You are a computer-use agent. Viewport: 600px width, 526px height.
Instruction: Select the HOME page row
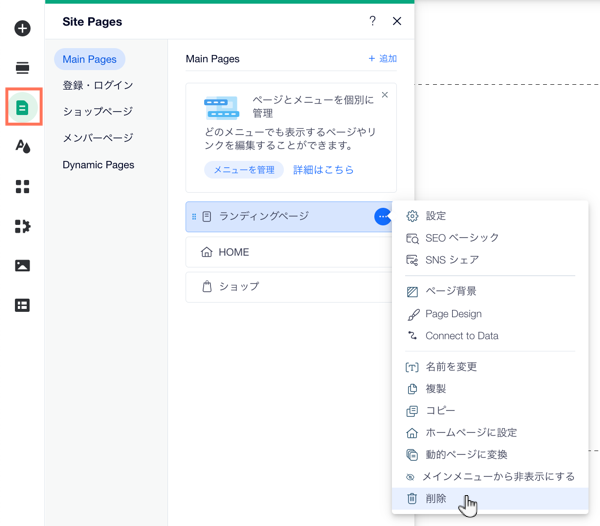(x=289, y=252)
